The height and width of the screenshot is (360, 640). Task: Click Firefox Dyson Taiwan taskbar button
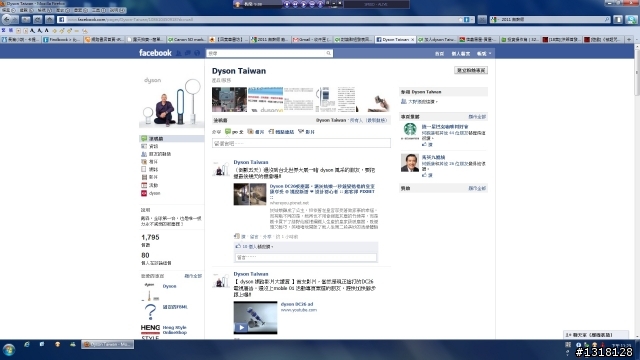point(107,344)
